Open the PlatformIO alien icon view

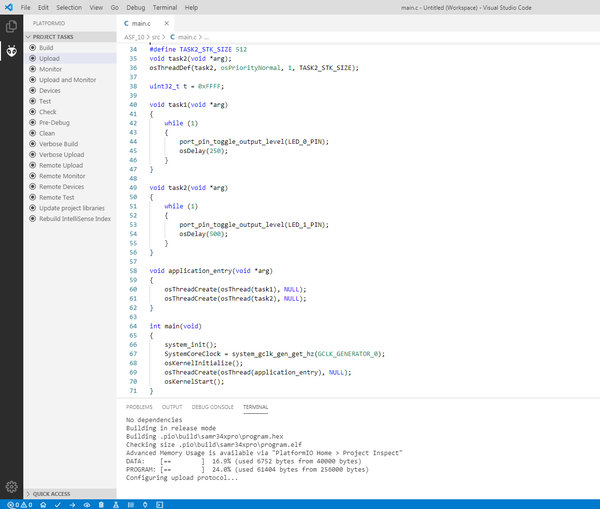[11, 51]
